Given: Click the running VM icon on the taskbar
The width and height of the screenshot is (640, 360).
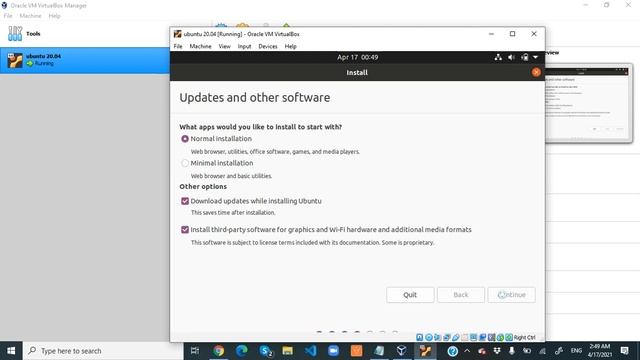Looking at the screenshot, I should tap(425, 351).
